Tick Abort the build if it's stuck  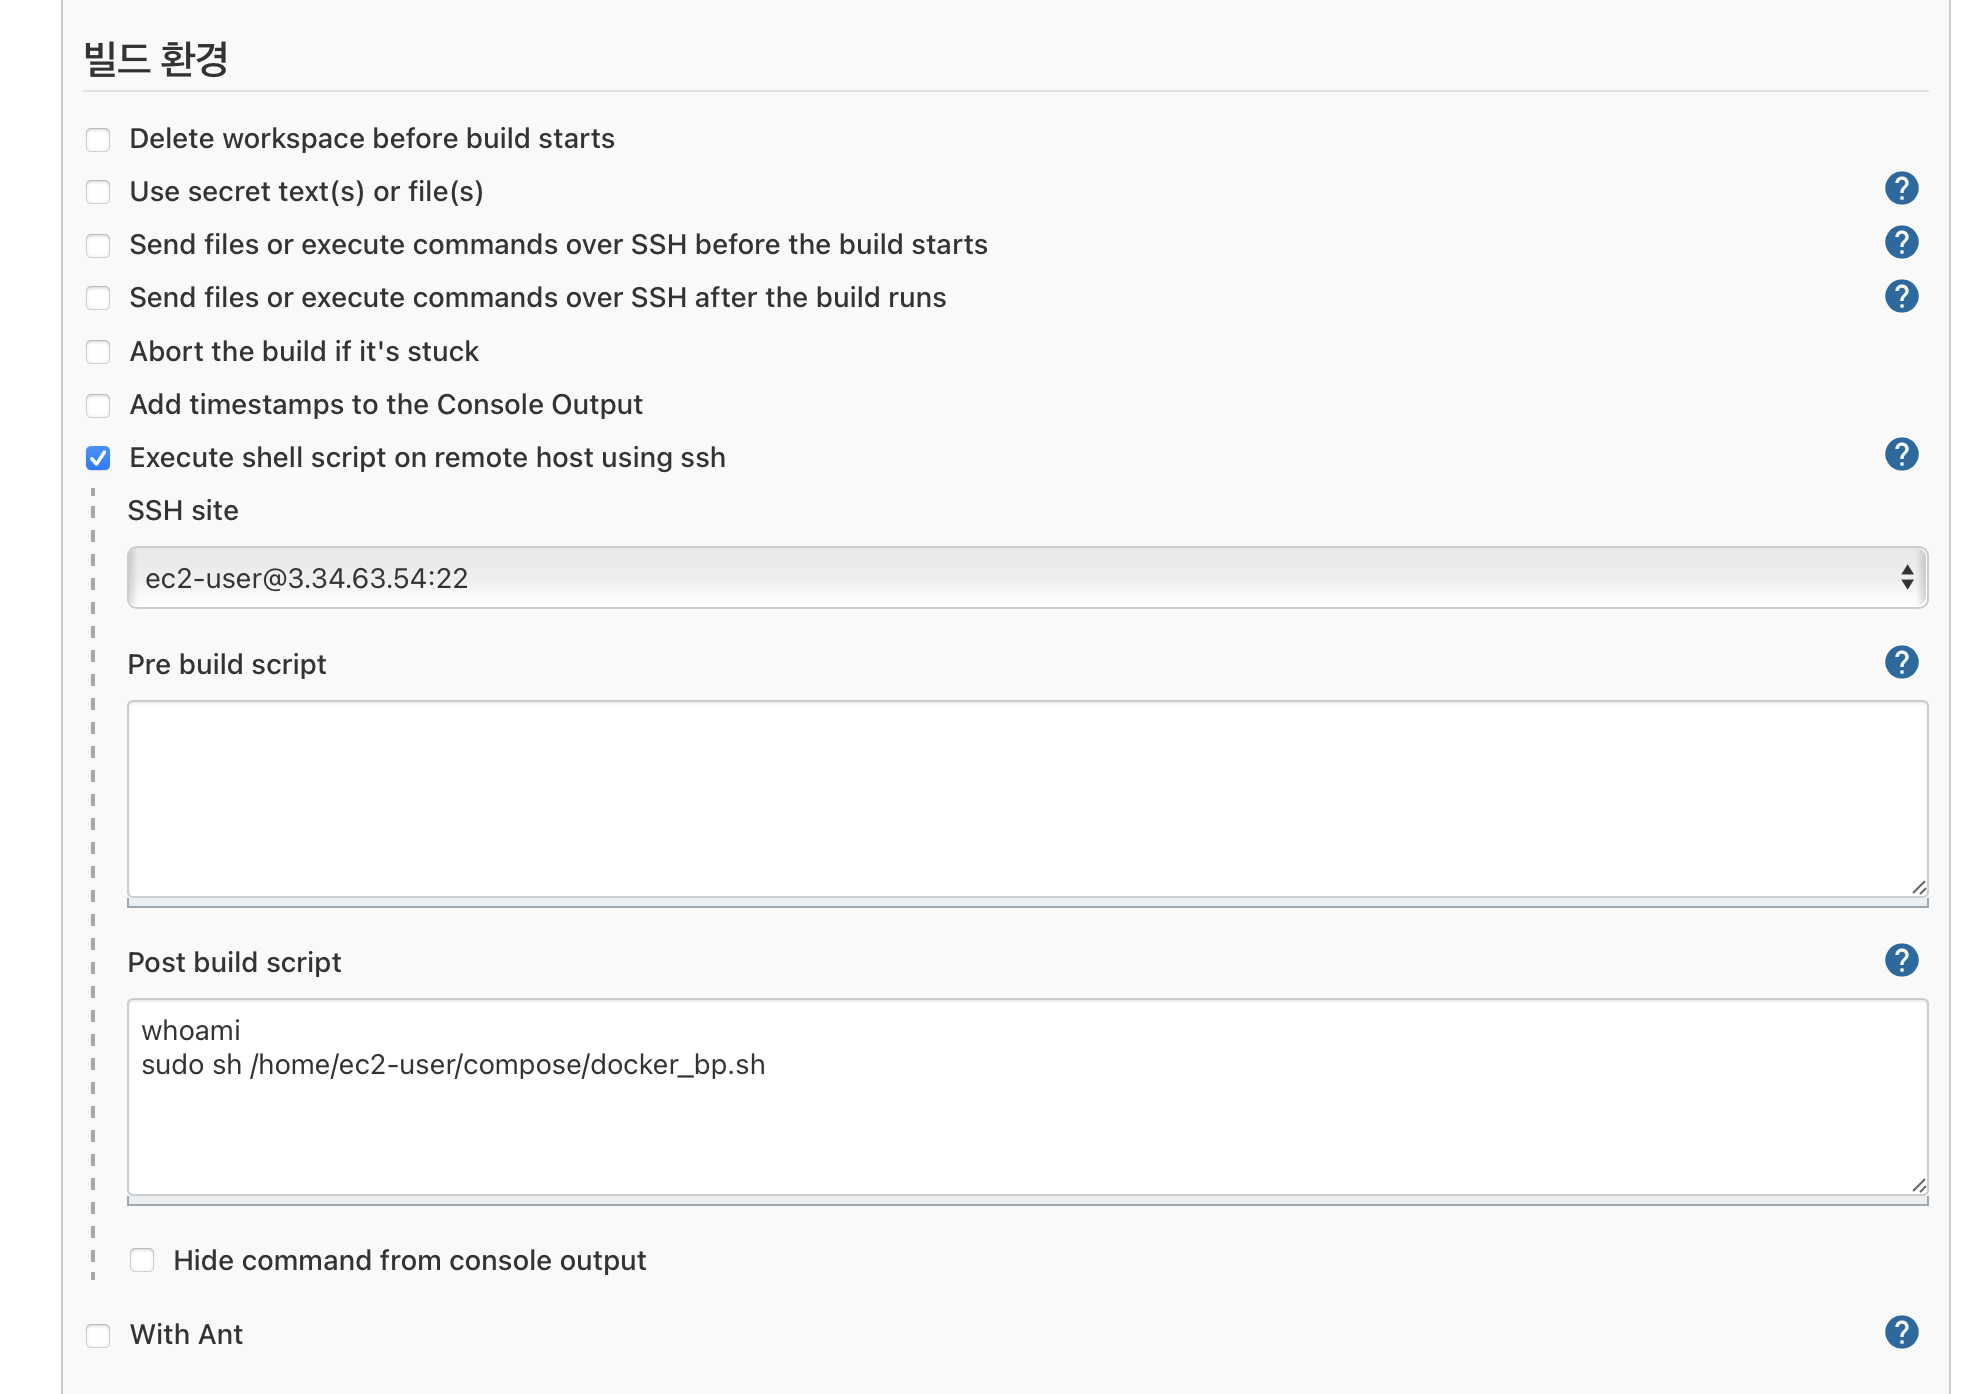pos(98,352)
